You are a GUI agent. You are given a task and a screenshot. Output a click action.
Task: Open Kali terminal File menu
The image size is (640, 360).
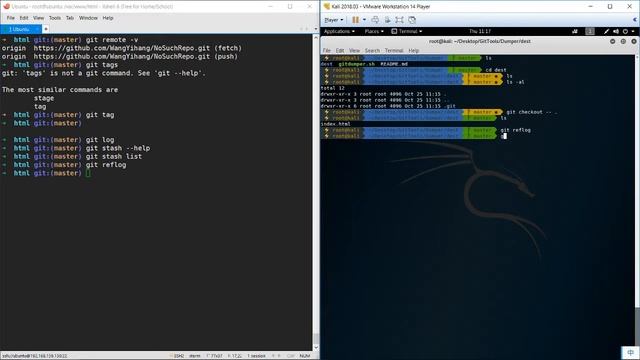click(x=327, y=51)
